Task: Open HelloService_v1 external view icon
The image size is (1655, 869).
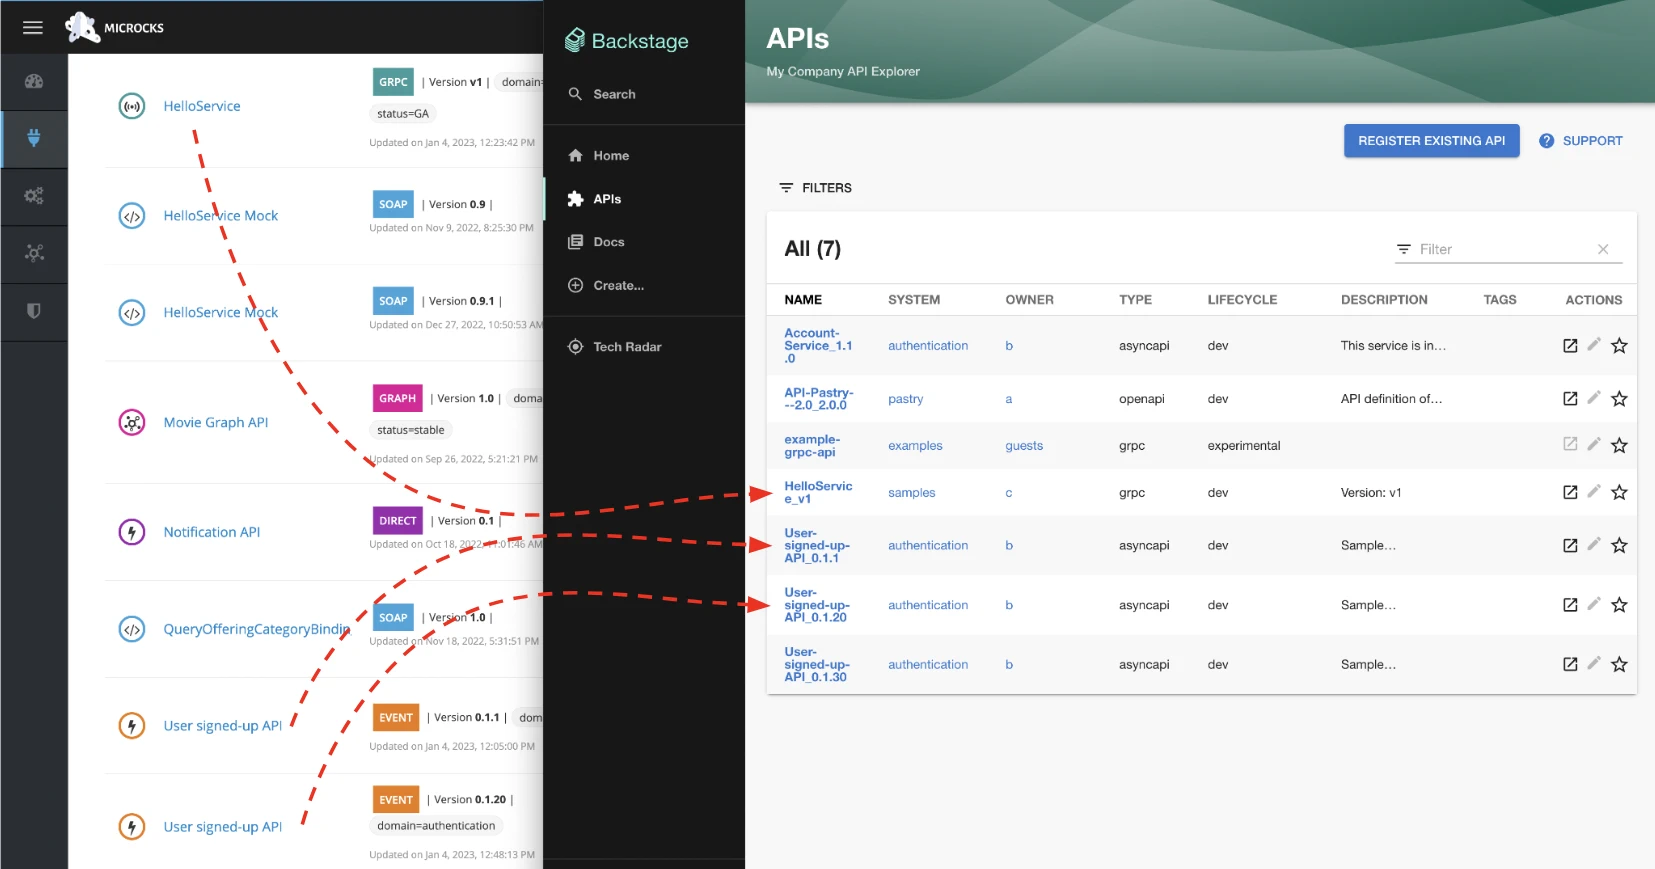Action: (x=1570, y=493)
